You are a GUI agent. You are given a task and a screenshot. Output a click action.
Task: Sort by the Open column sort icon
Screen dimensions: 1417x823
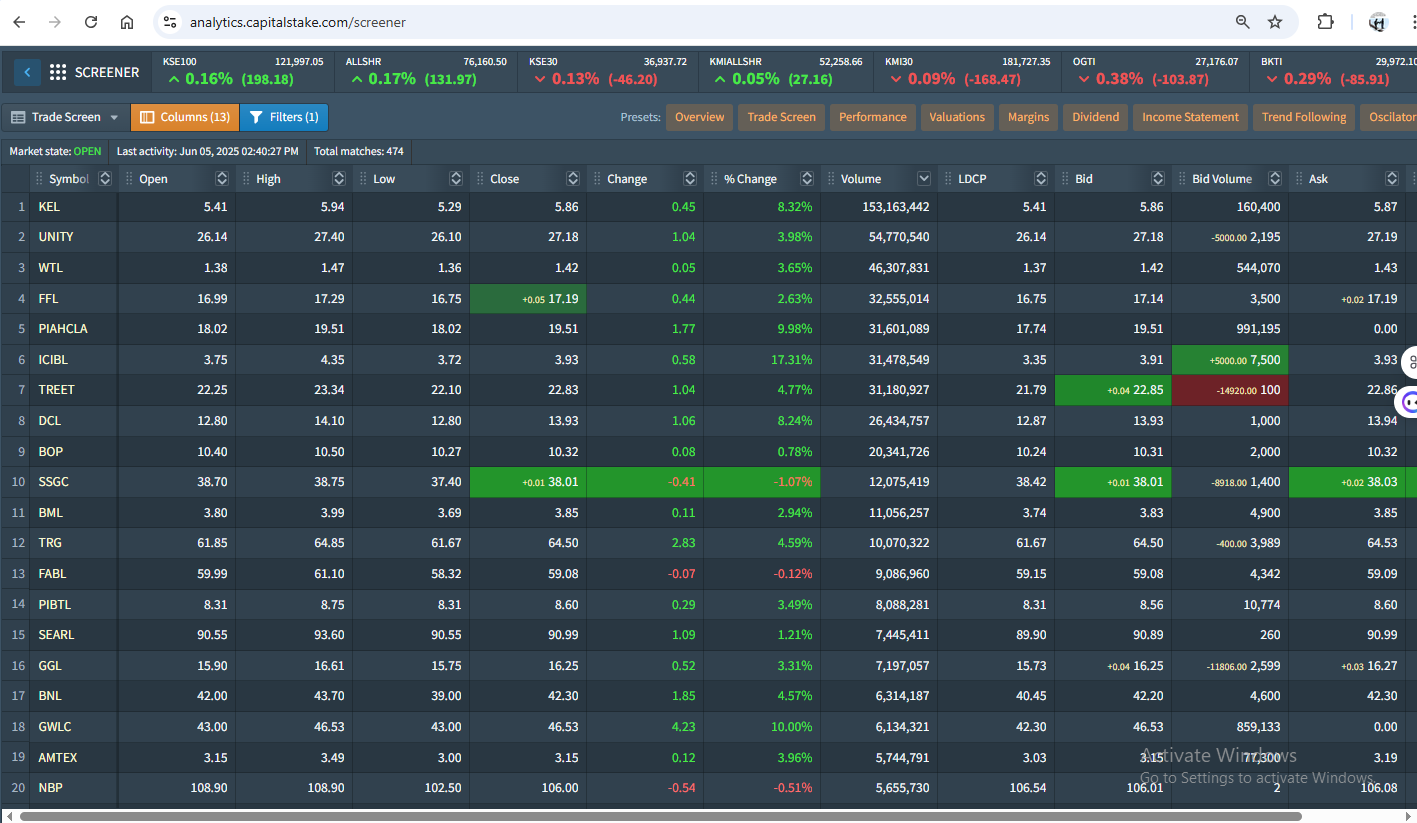[222, 179]
